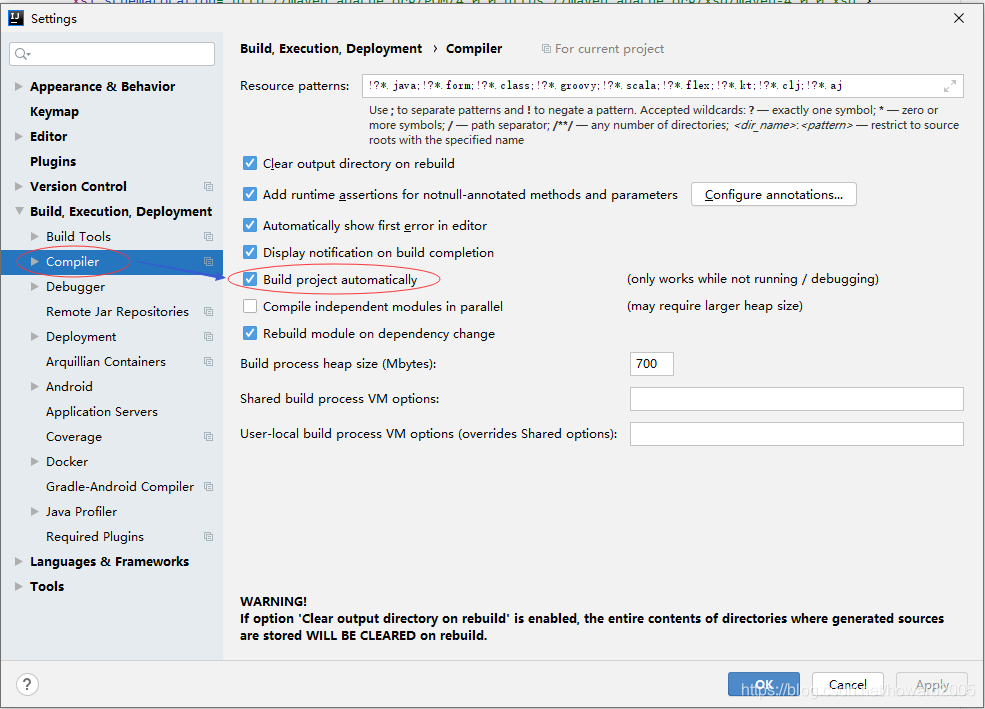The width and height of the screenshot is (985, 709).
Task: Click project-level icon next to Compiler row
Action: click(209, 262)
